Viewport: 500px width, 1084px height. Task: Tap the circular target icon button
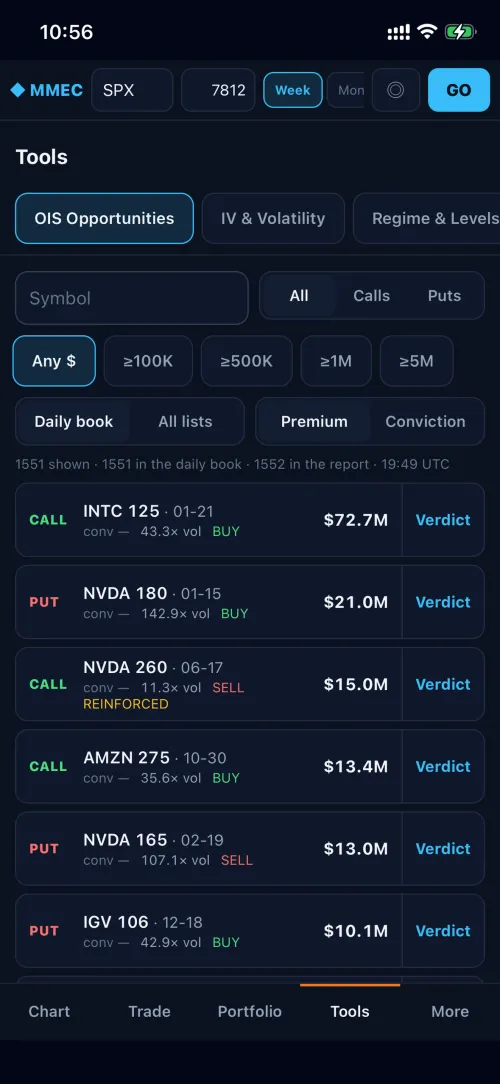396,90
